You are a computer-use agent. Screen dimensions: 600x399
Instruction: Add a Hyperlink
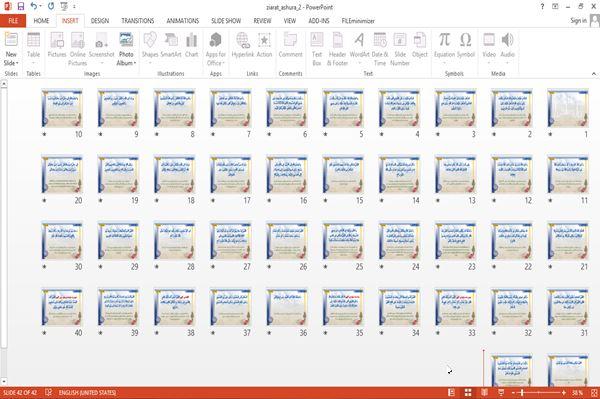click(243, 45)
